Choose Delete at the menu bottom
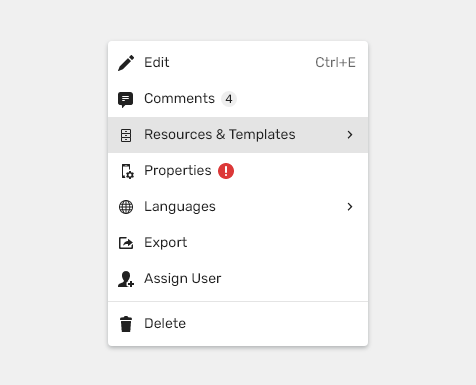Image resolution: width=476 pixels, height=385 pixels. [238, 324]
